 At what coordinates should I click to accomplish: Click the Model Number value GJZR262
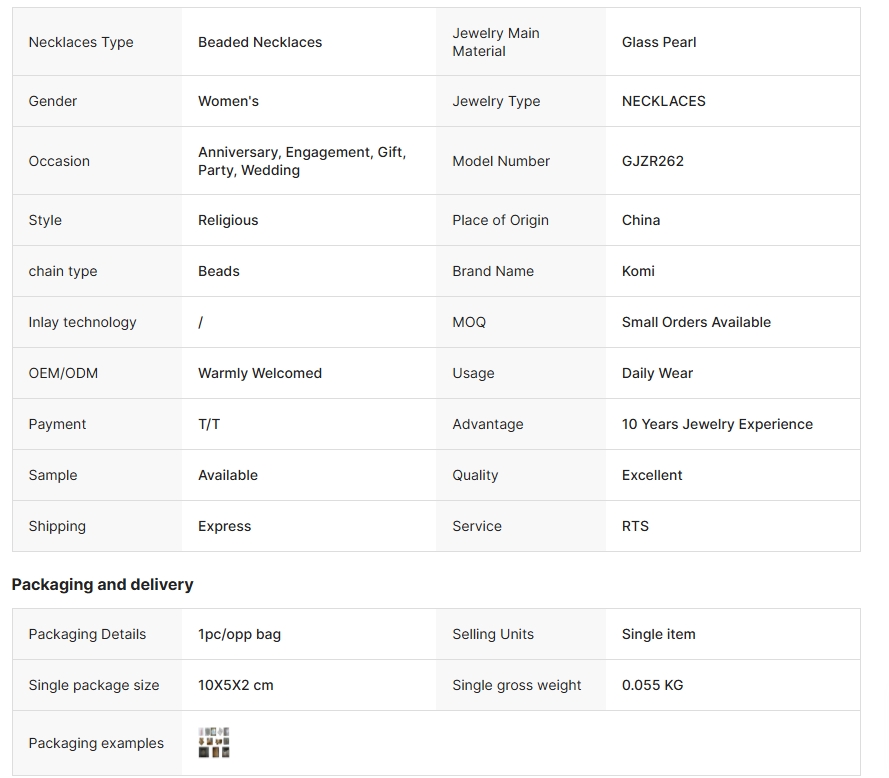pyautogui.click(x=652, y=161)
